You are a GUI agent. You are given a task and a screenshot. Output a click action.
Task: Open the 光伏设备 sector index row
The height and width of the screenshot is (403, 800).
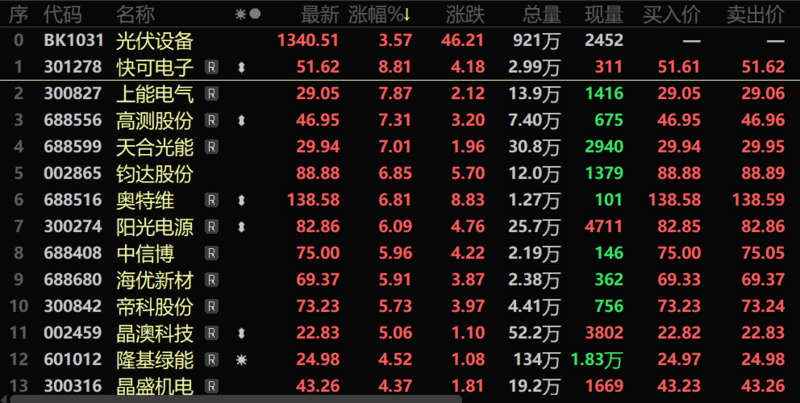(x=400, y=40)
